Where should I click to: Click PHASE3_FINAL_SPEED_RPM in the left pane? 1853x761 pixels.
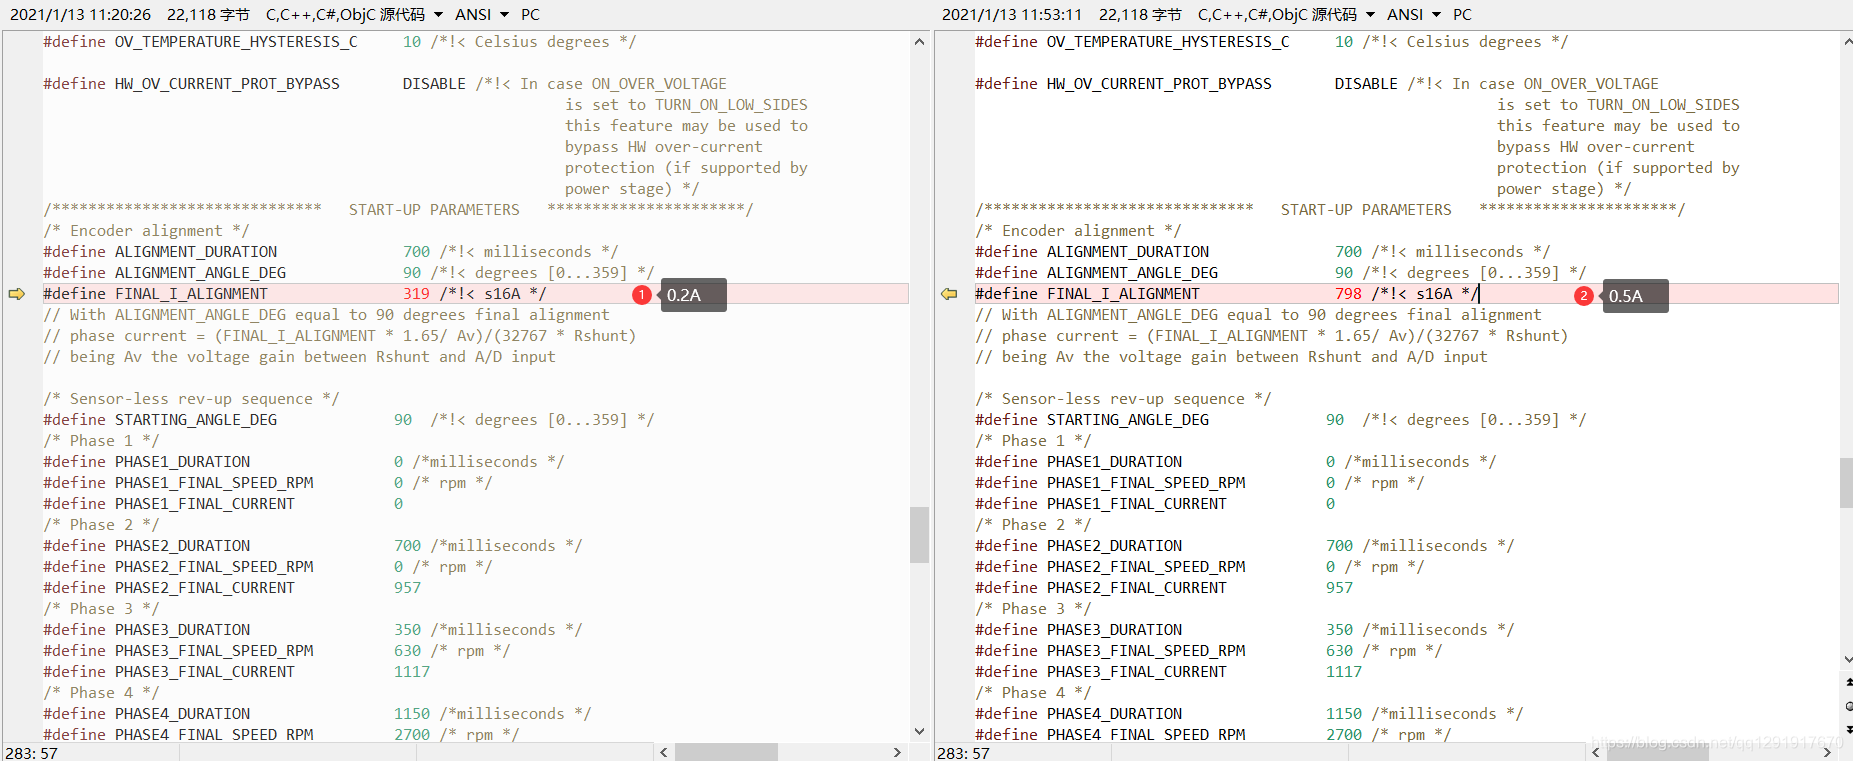click(x=214, y=651)
